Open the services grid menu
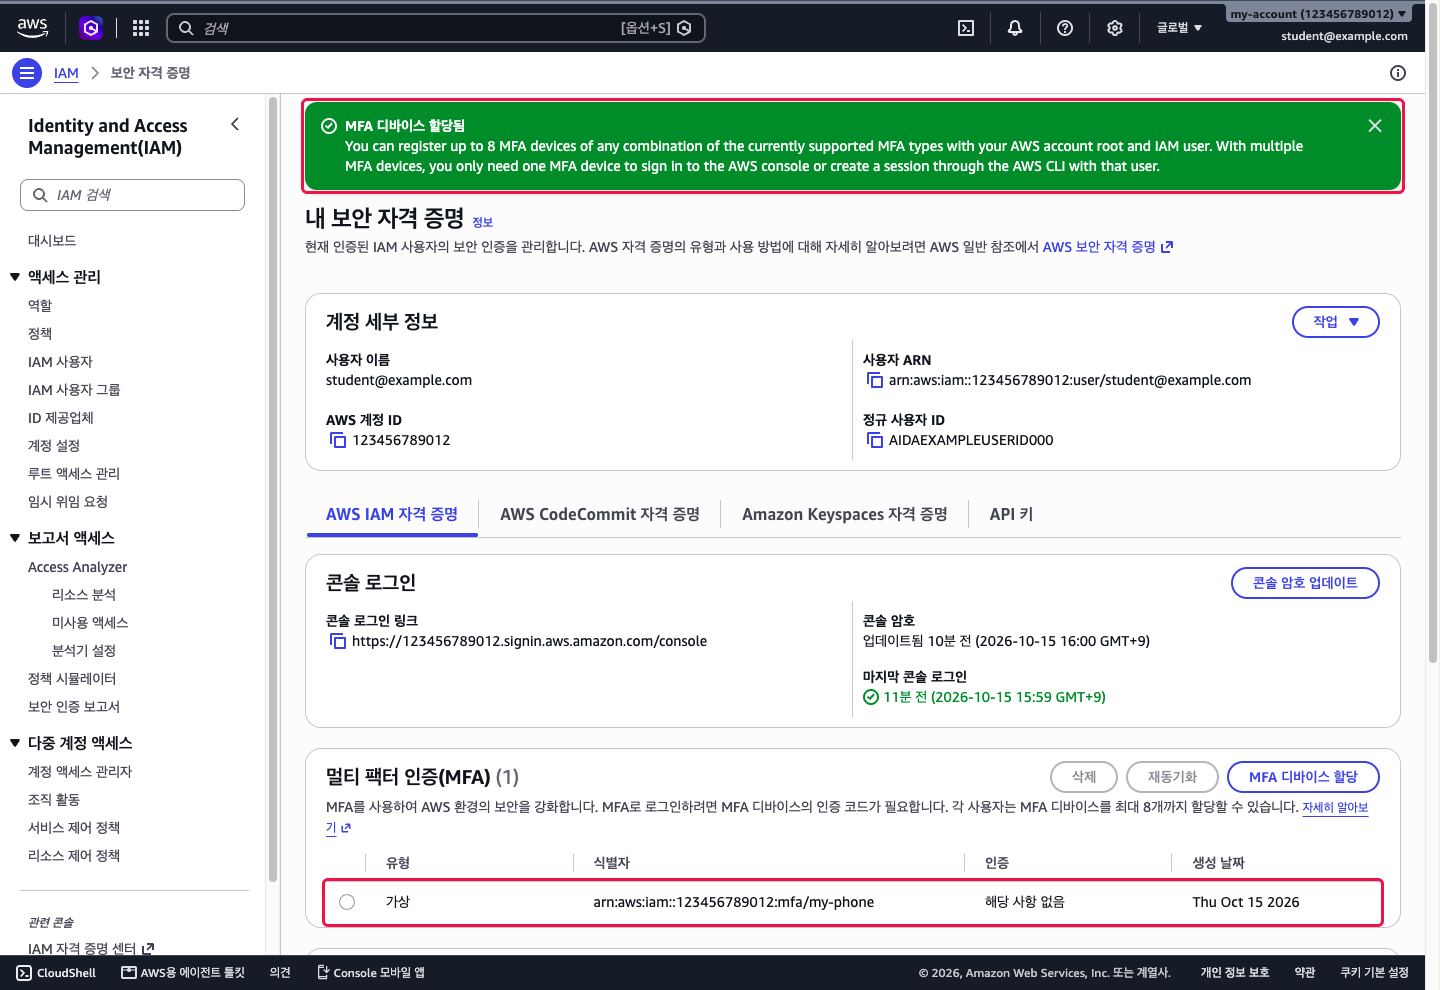 pyautogui.click(x=141, y=28)
